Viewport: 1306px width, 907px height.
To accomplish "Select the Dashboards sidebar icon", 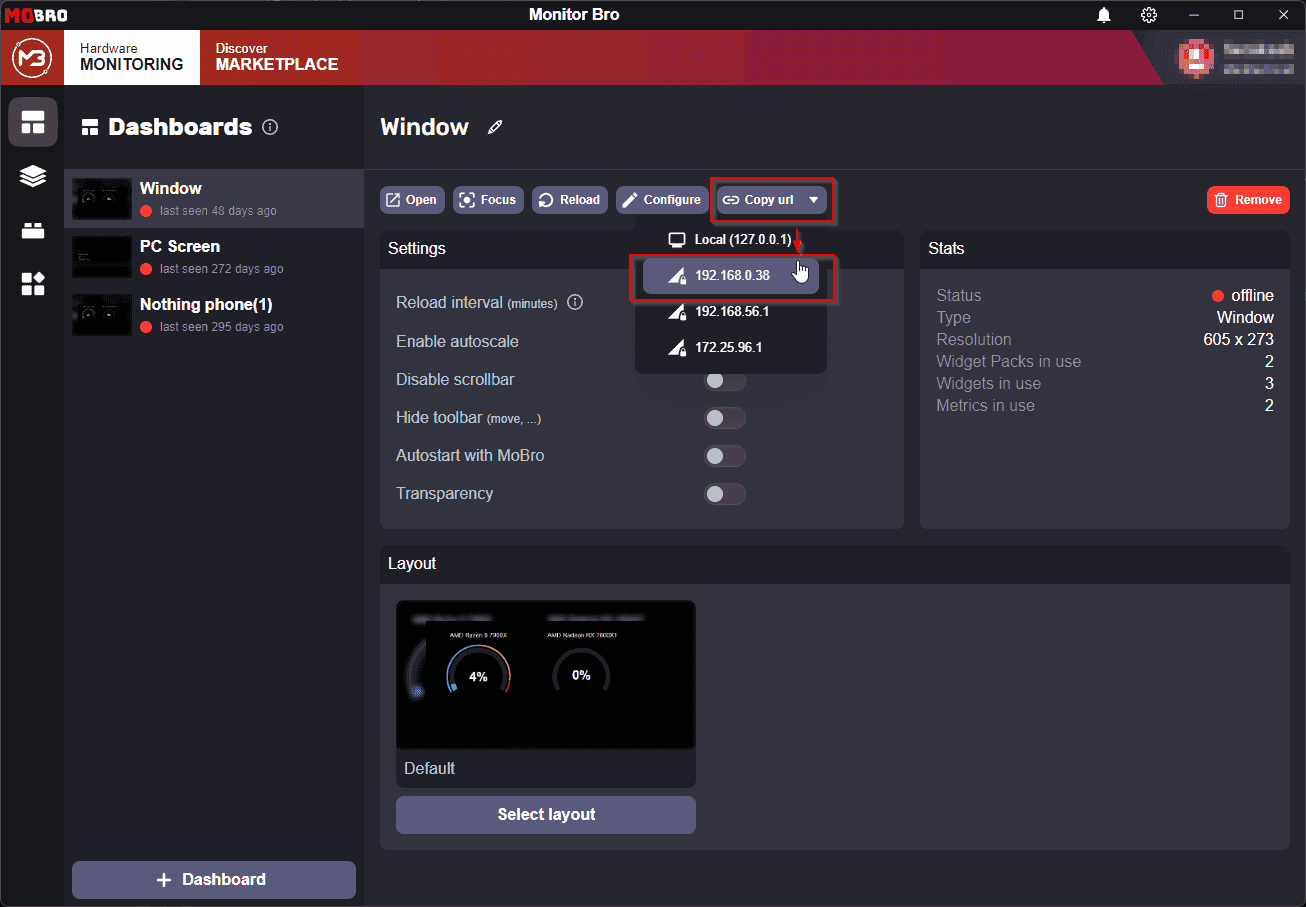I will [x=33, y=122].
